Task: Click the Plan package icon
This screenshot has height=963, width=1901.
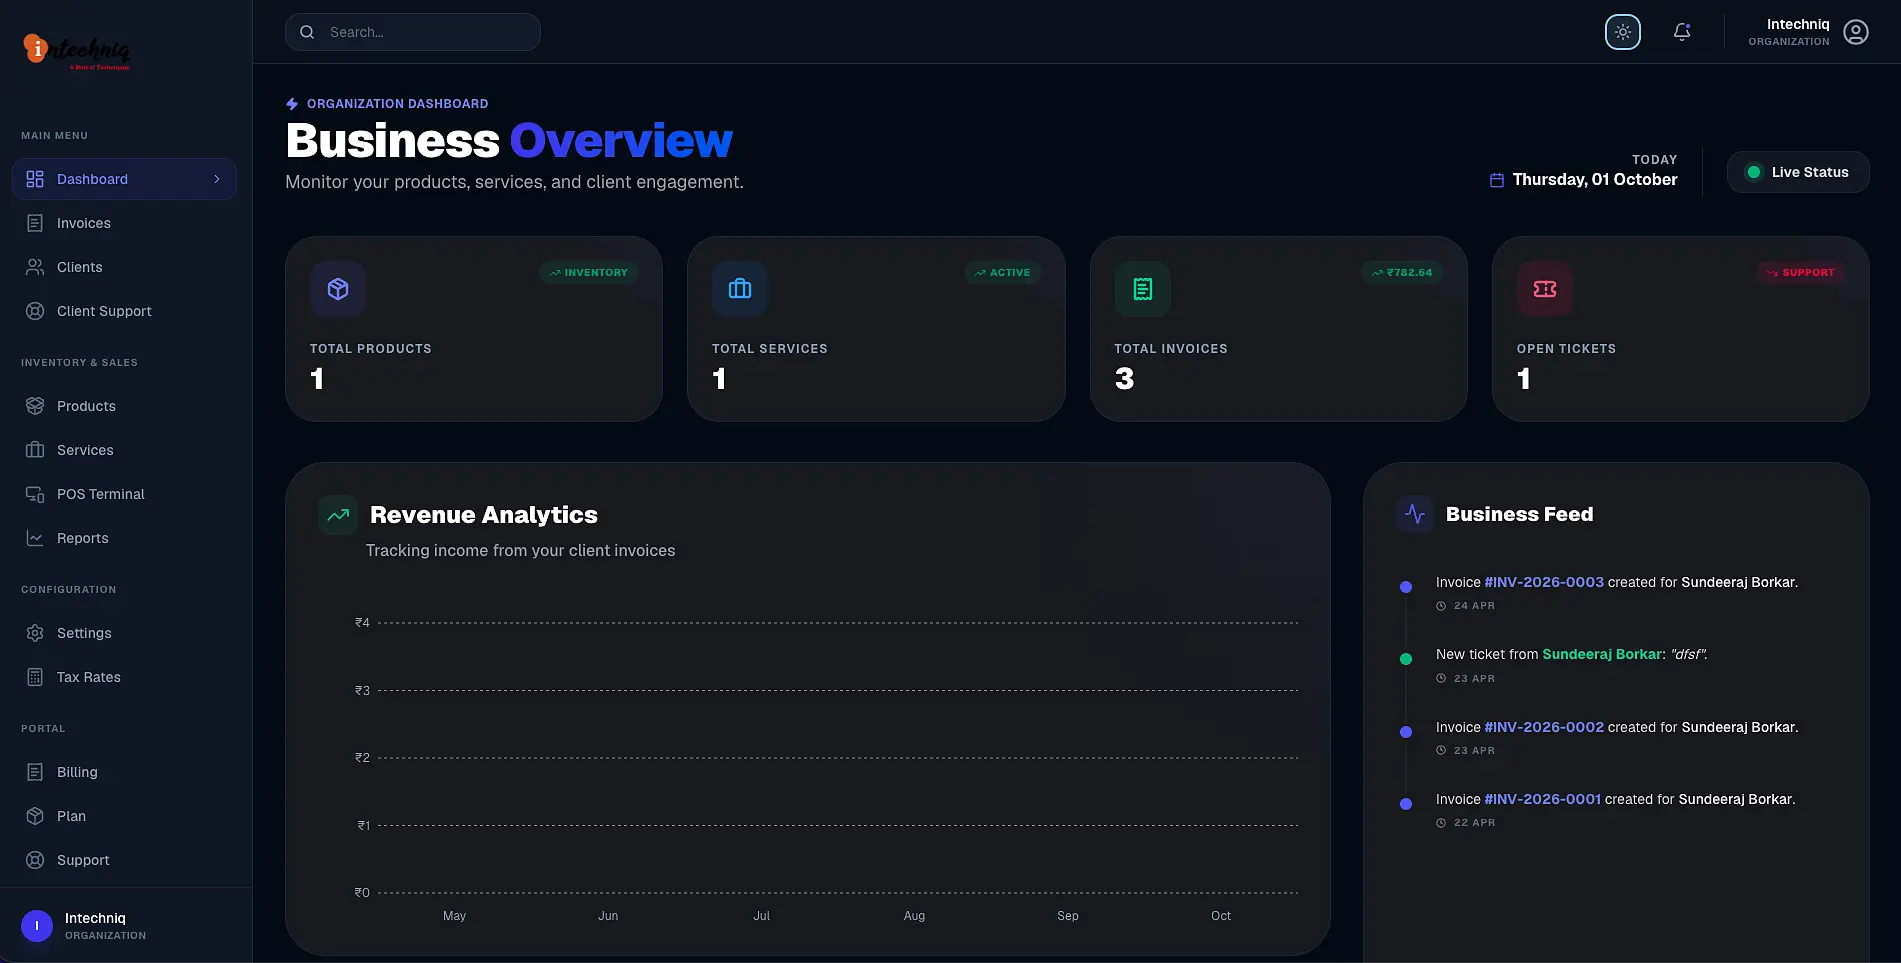Action: coord(35,816)
